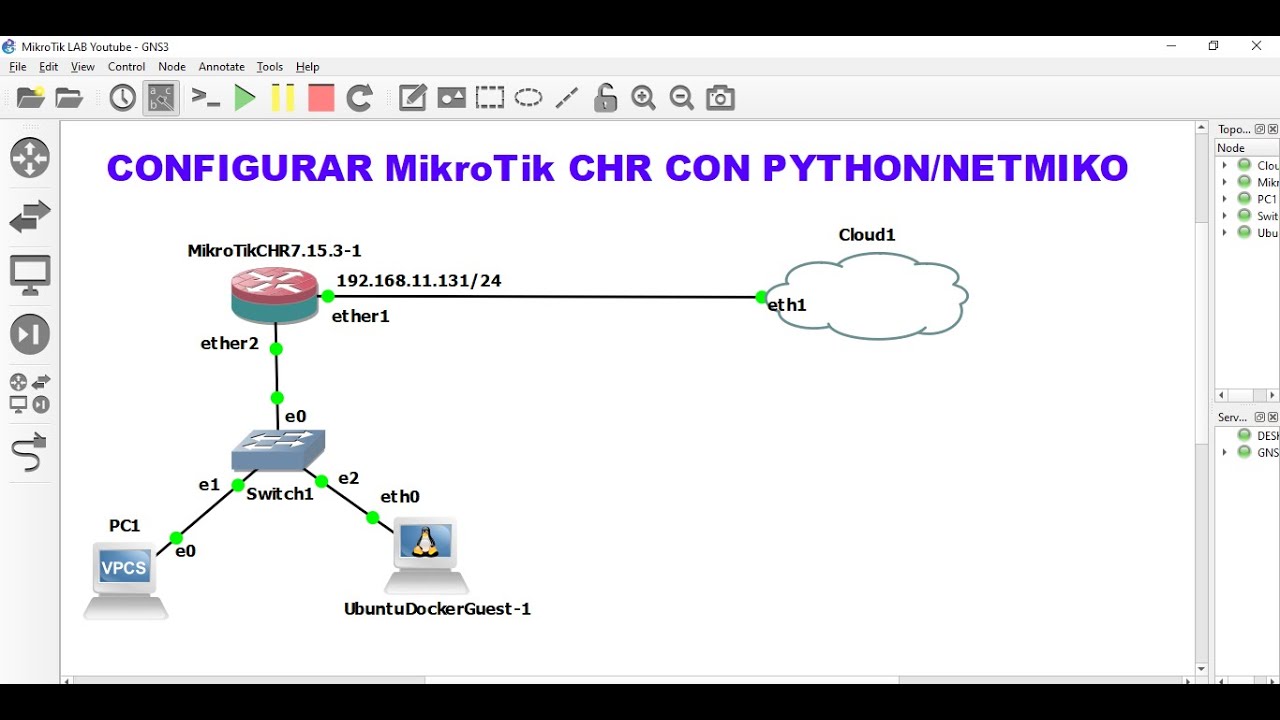Open the Control menu
Screen dimensions: 1280x720
point(127,67)
